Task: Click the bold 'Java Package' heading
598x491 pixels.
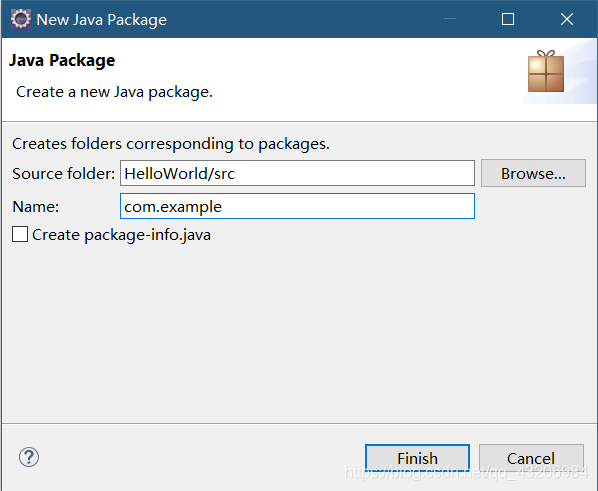Action: point(62,61)
